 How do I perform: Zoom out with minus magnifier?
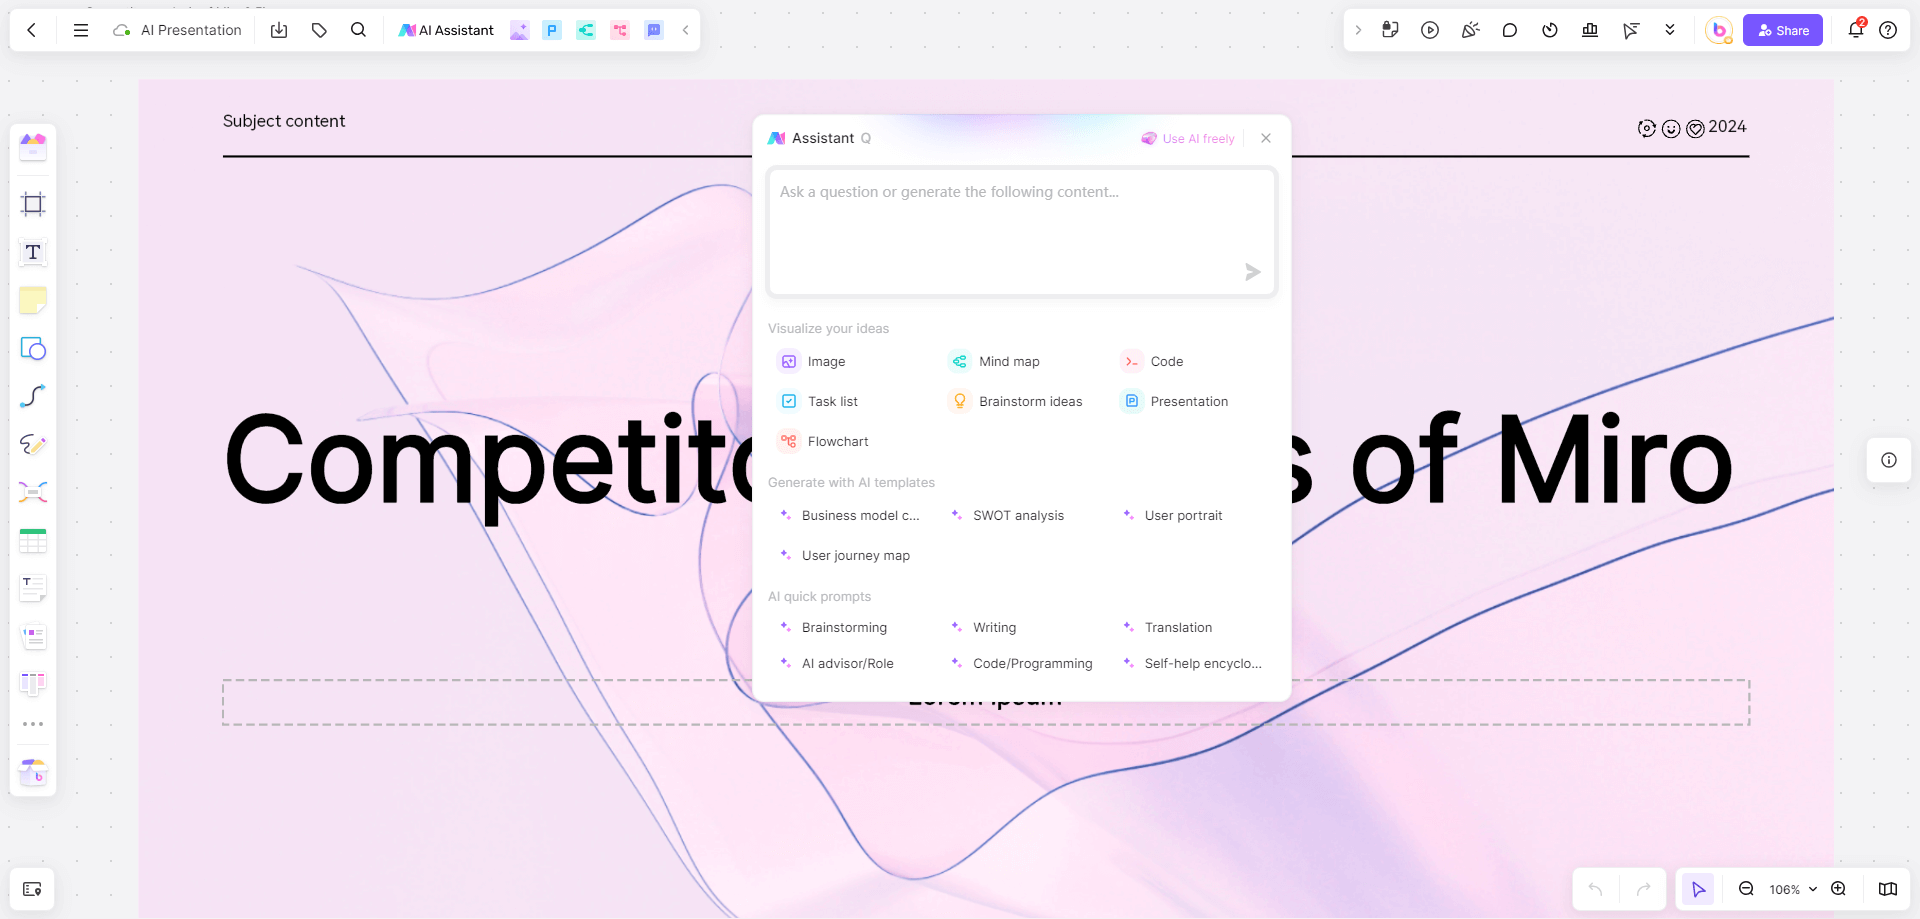(x=1746, y=889)
